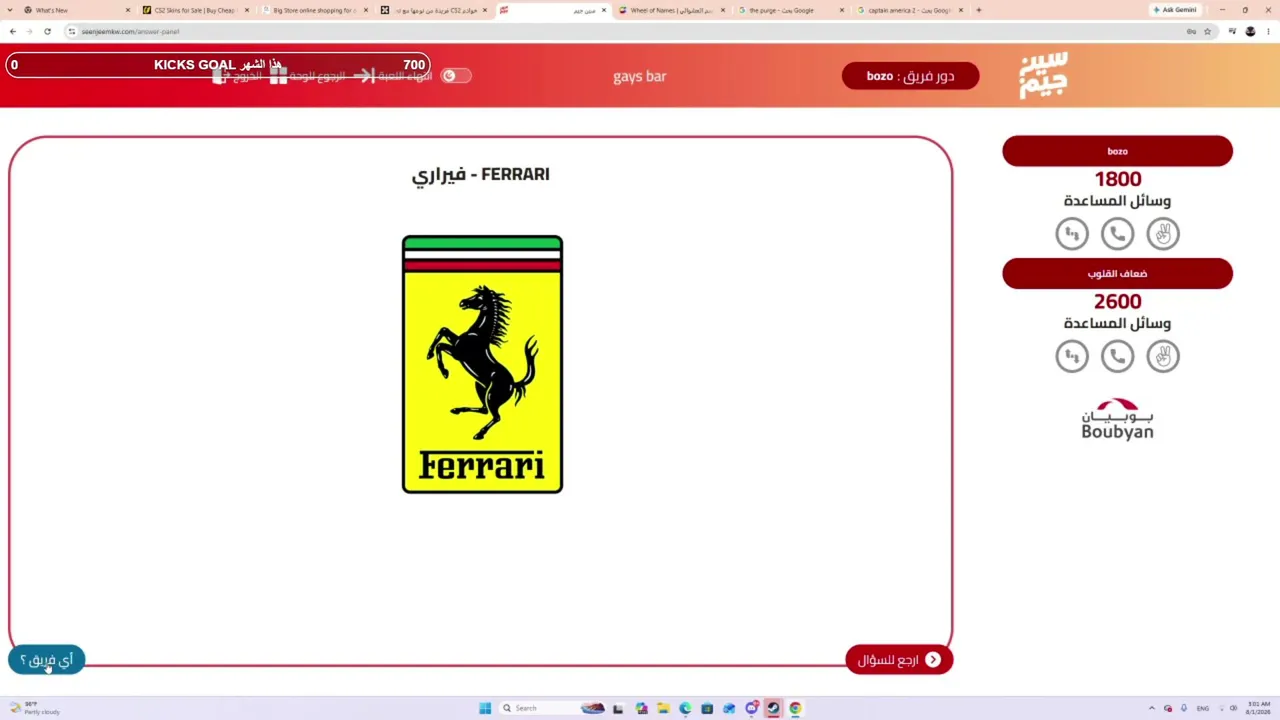
Task: Open the taskbar clock and date
Action: (1258, 708)
